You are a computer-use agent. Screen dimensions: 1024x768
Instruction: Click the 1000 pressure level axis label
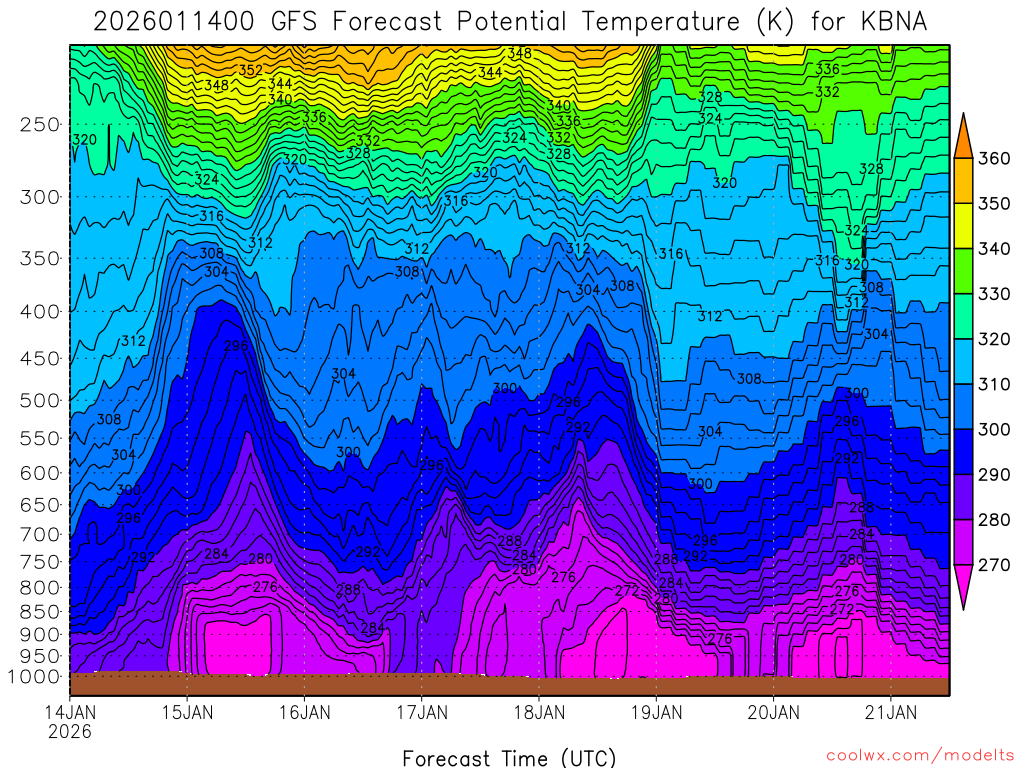click(33, 677)
